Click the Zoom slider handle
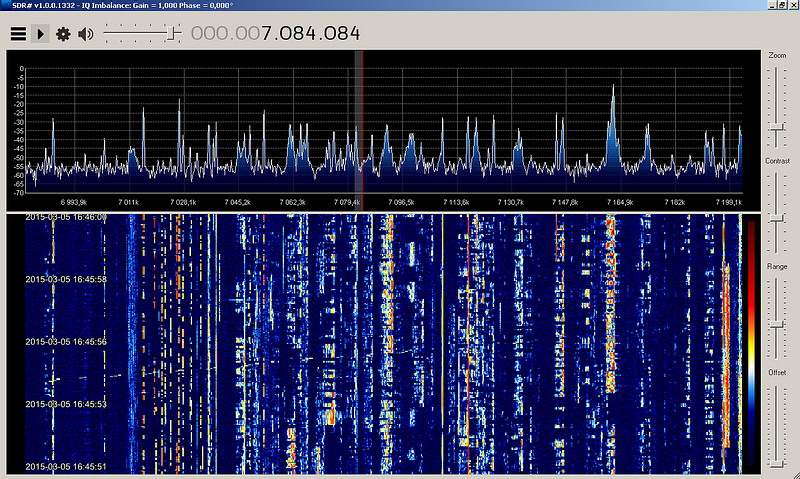Screen dimensions: 800x479 pyautogui.click(x=777, y=127)
